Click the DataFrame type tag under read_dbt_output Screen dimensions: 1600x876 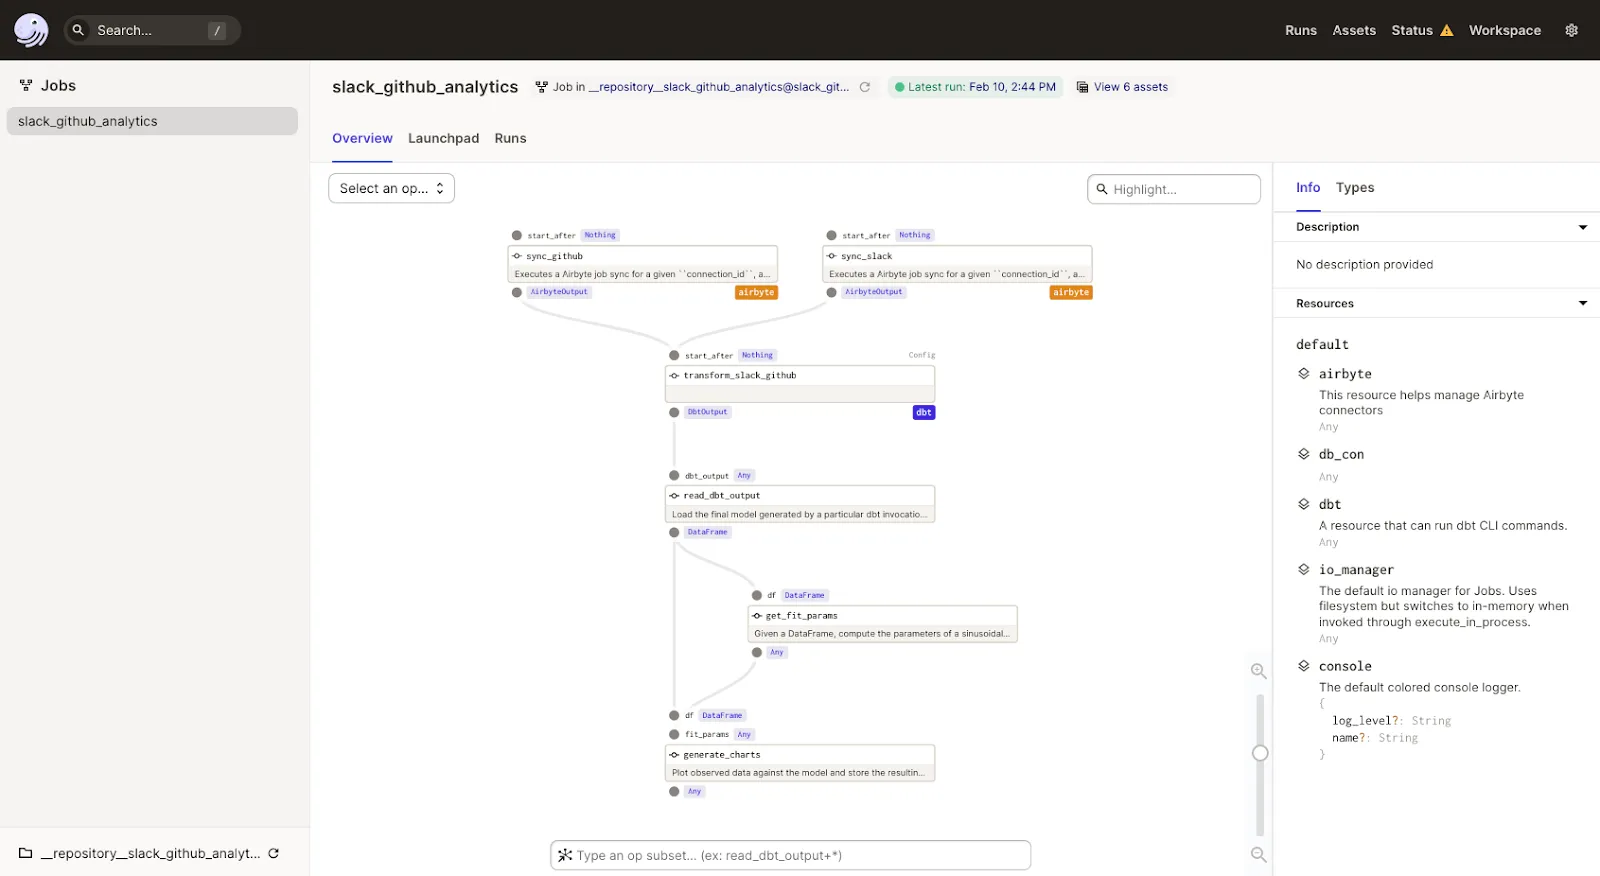coord(707,532)
